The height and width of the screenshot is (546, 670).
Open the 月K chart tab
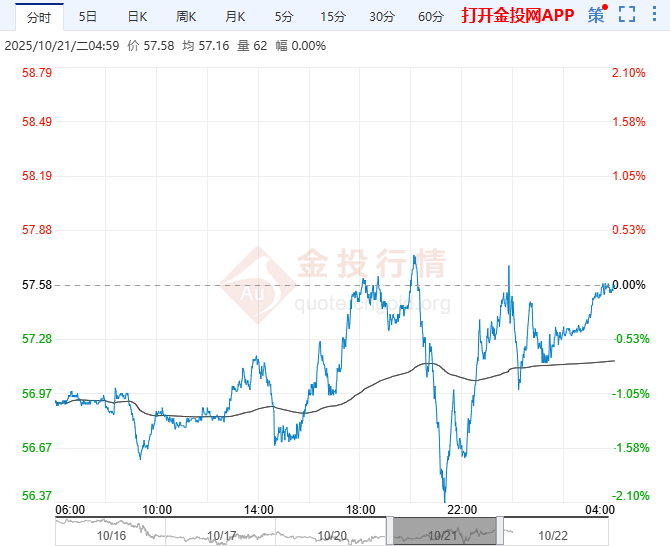coord(235,17)
